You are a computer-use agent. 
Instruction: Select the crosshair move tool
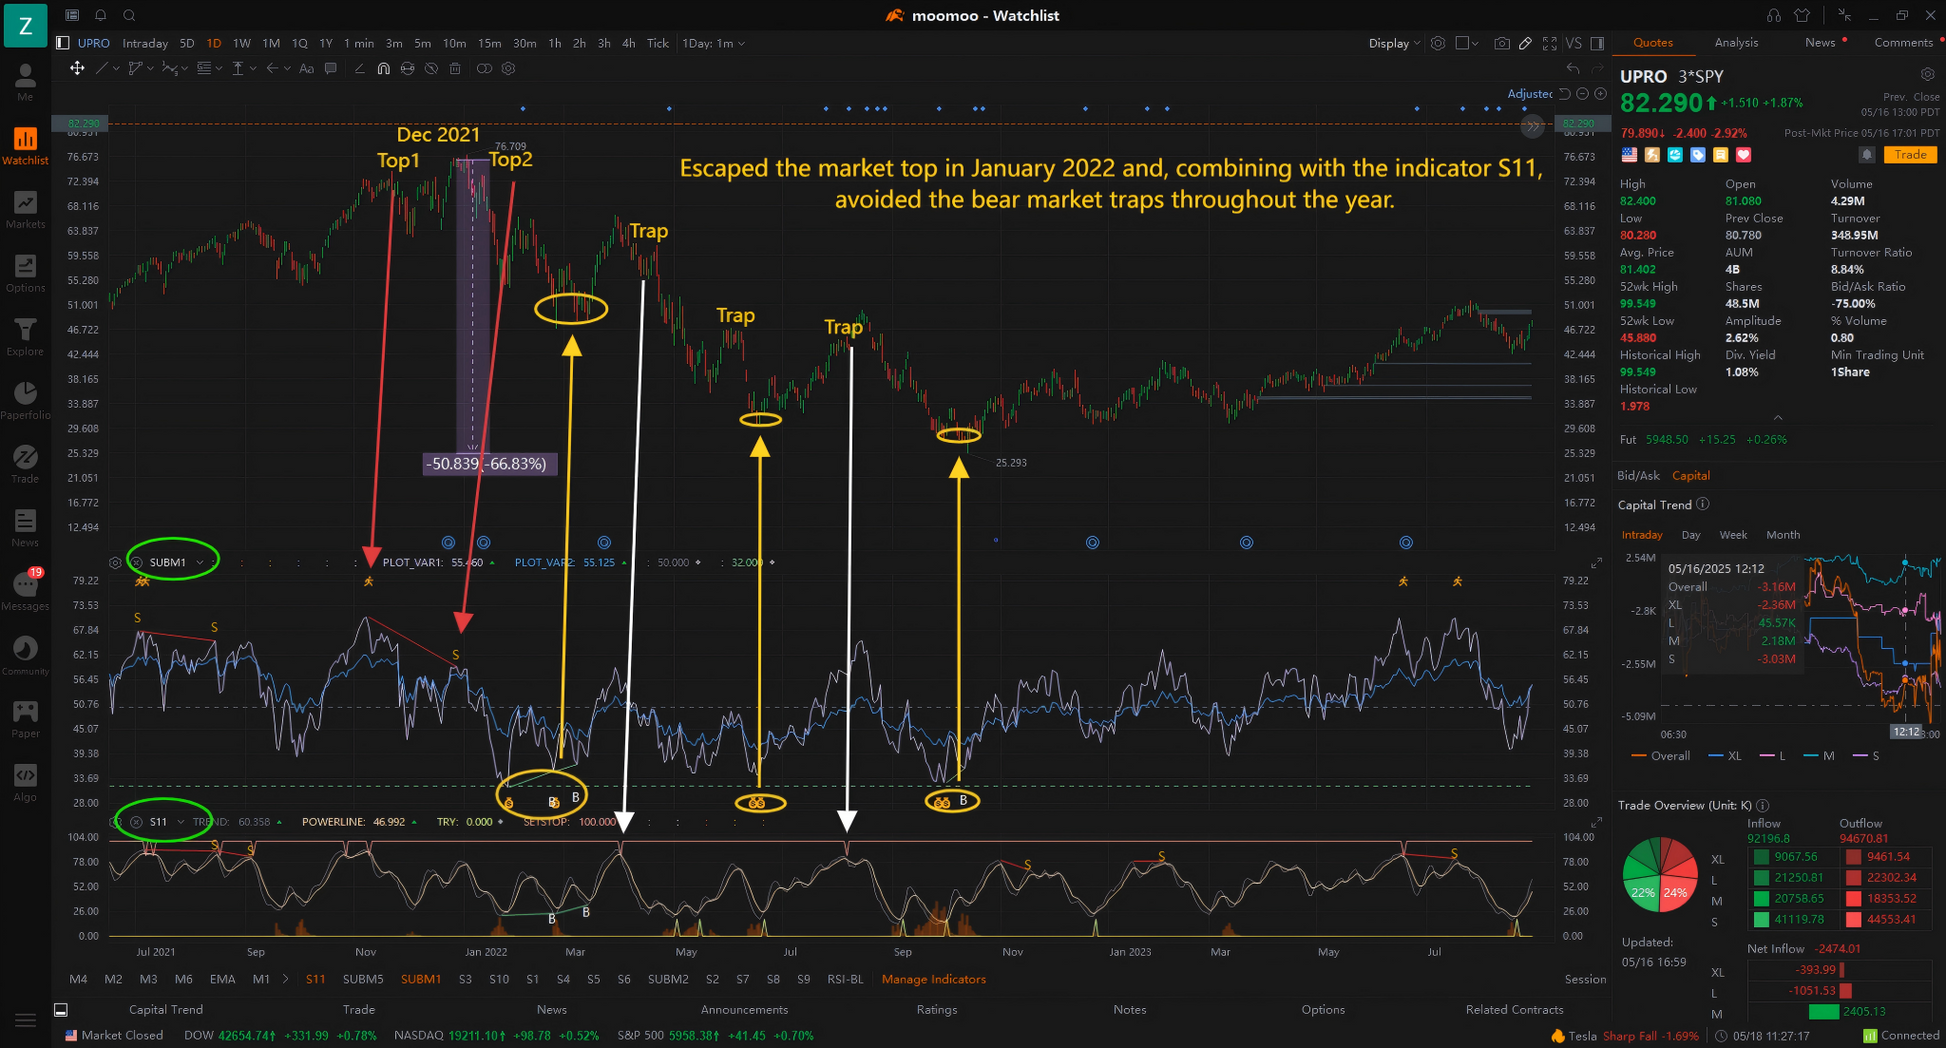point(77,69)
